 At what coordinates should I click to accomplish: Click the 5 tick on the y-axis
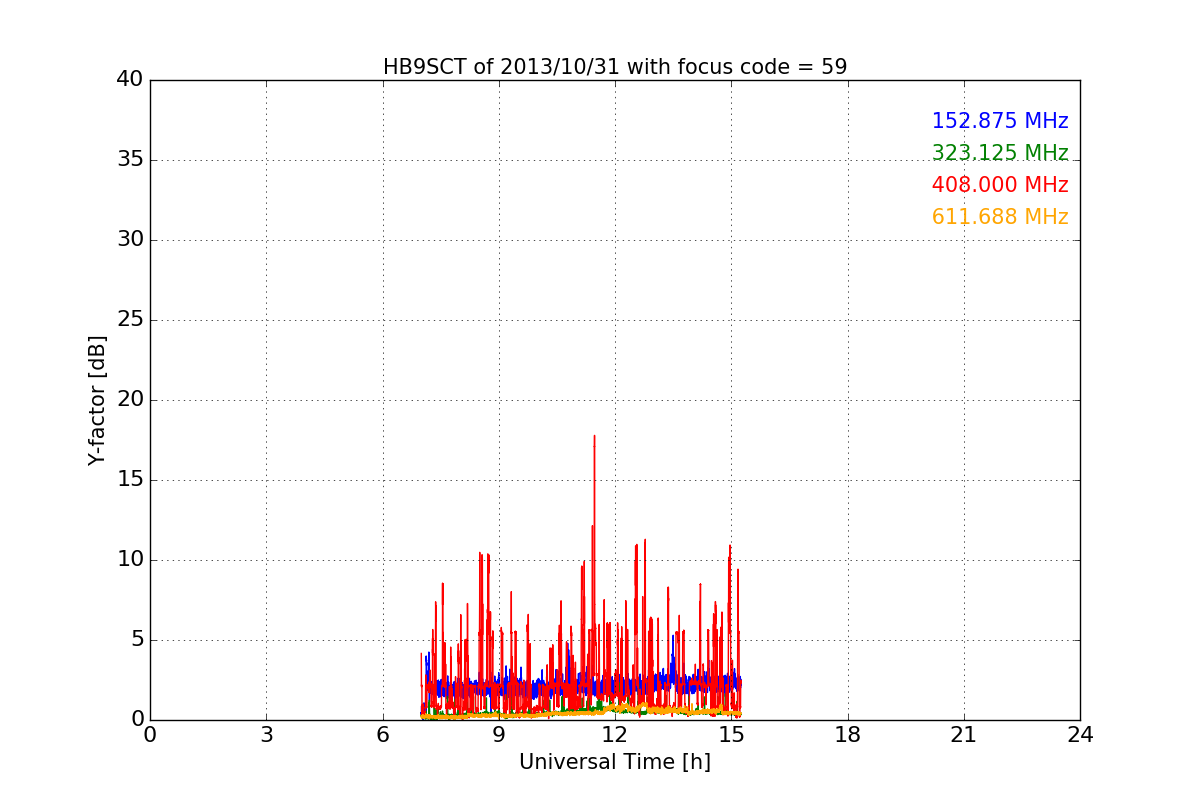pyautogui.click(x=137, y=639)
